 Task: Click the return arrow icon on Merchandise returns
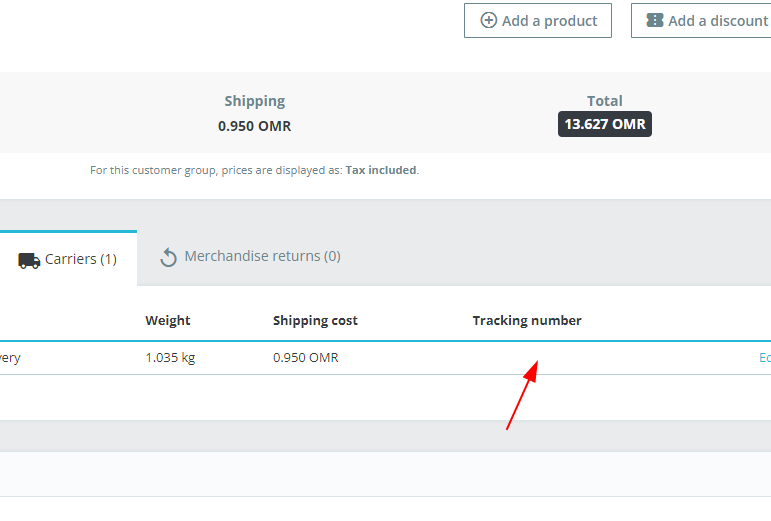169,257
